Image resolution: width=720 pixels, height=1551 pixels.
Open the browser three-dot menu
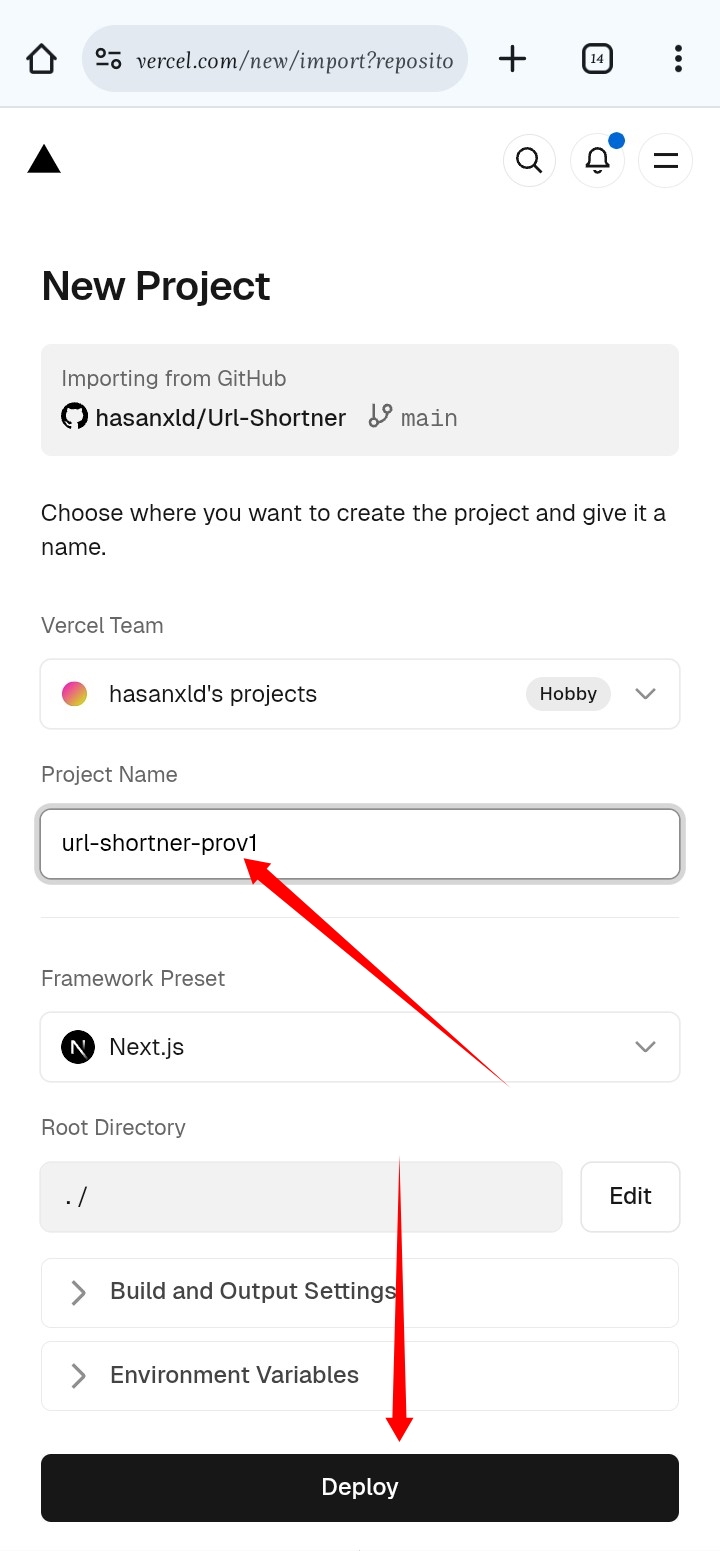pos(678,59)
